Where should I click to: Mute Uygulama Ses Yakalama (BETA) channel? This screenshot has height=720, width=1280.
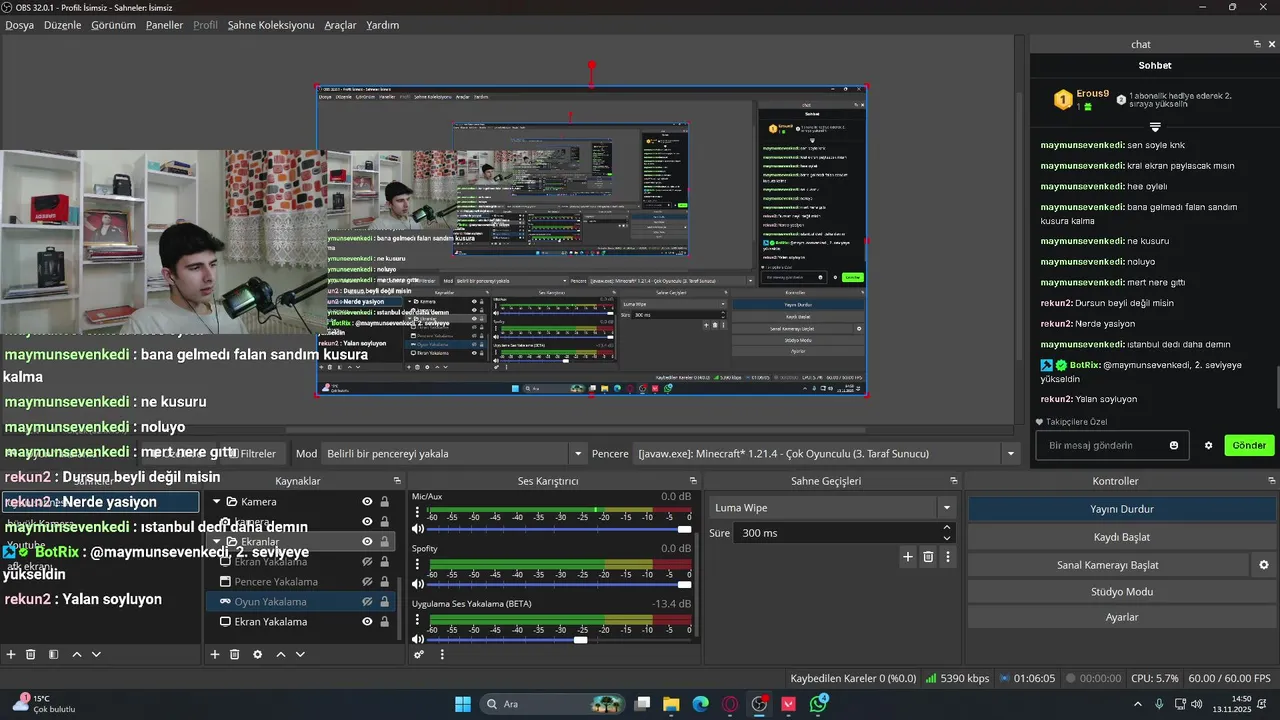click(x=419, y=639)
